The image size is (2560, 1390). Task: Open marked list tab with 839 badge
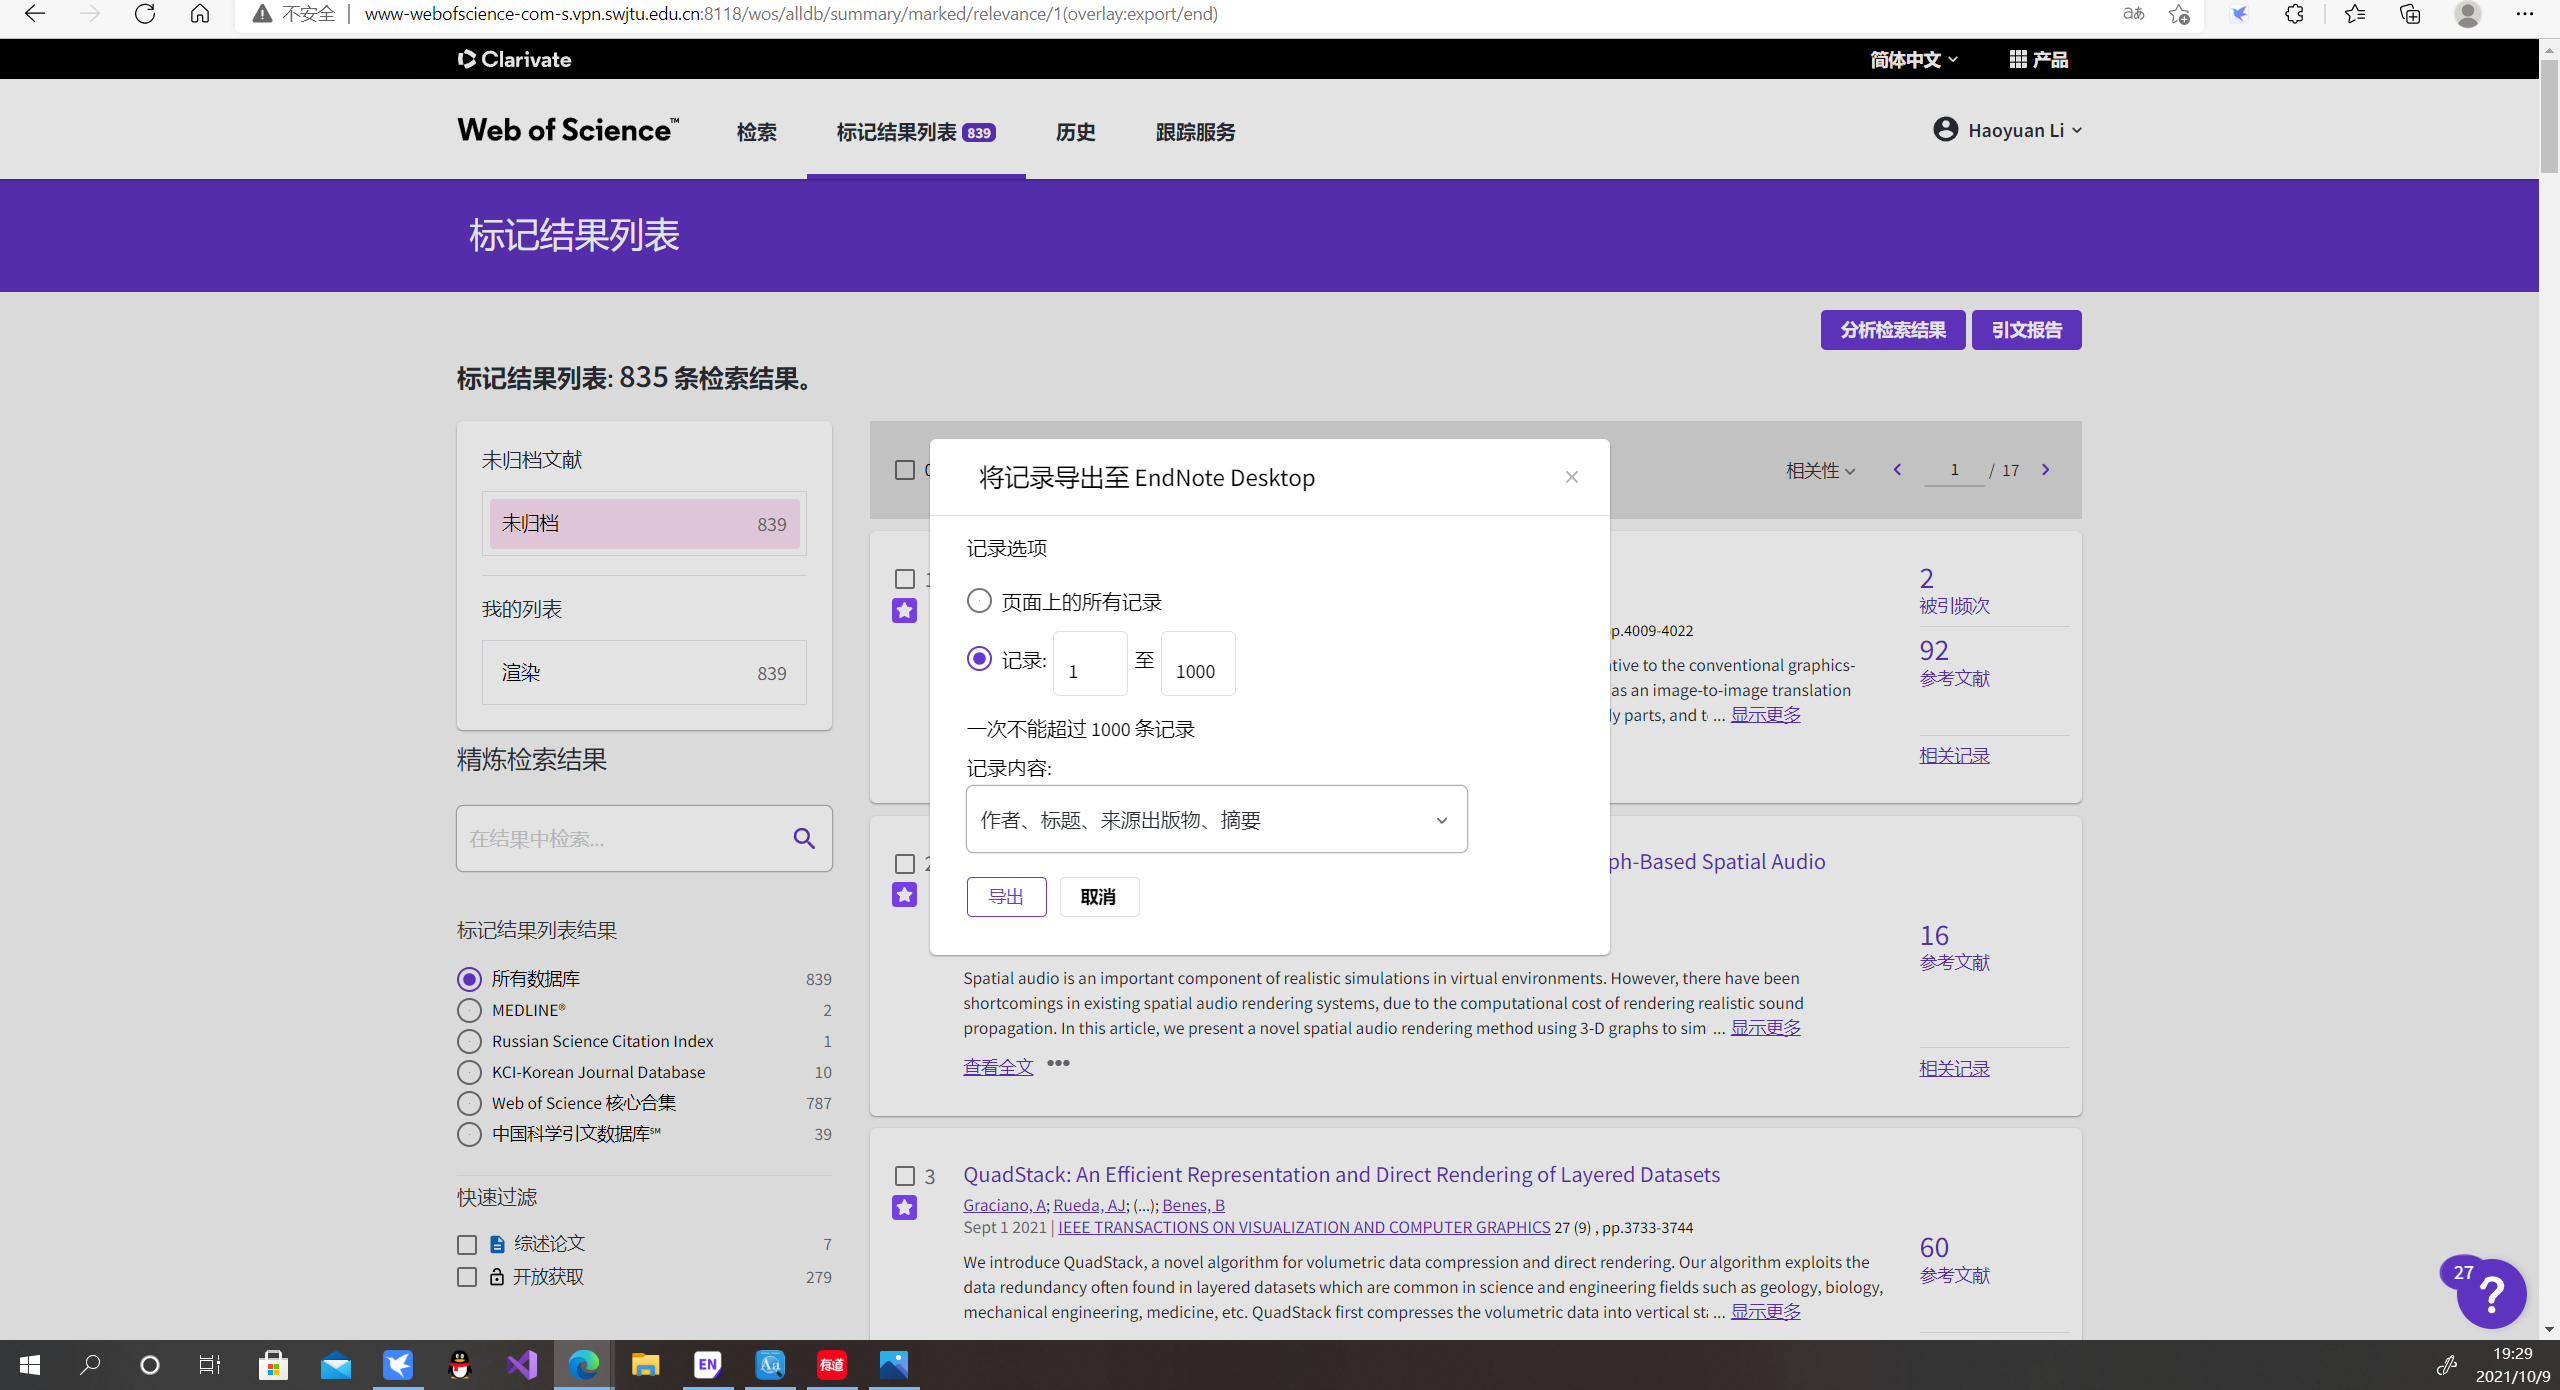pyautogui.click(x=916, y=132)
